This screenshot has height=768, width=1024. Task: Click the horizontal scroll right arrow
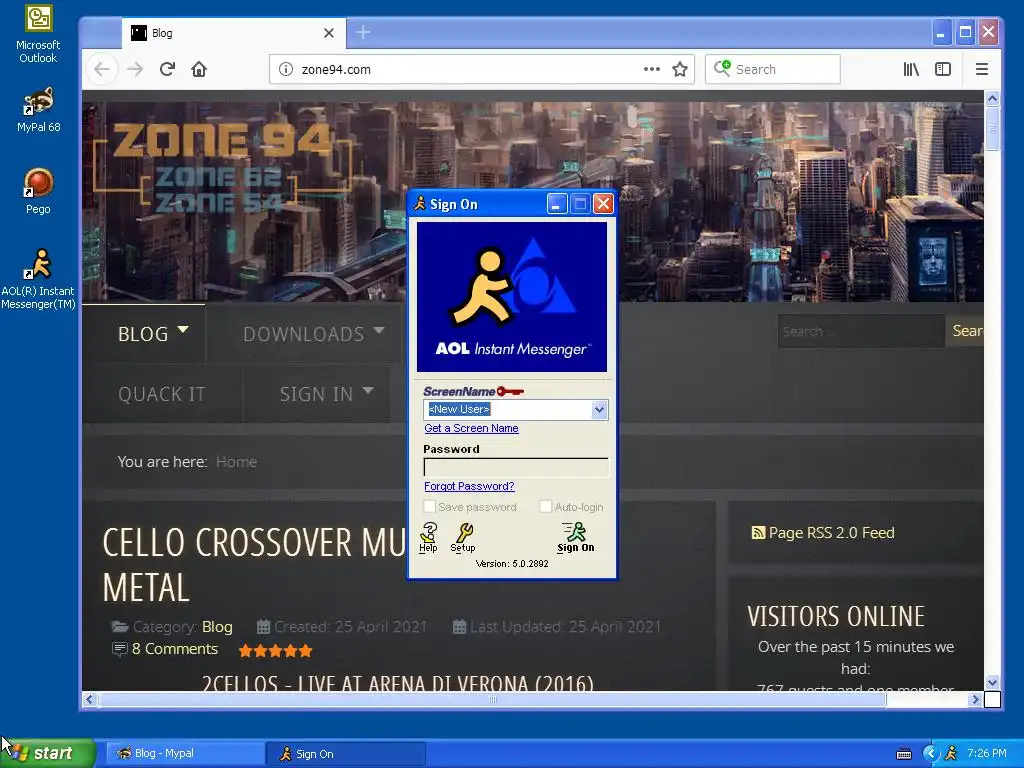coord(975,699)
